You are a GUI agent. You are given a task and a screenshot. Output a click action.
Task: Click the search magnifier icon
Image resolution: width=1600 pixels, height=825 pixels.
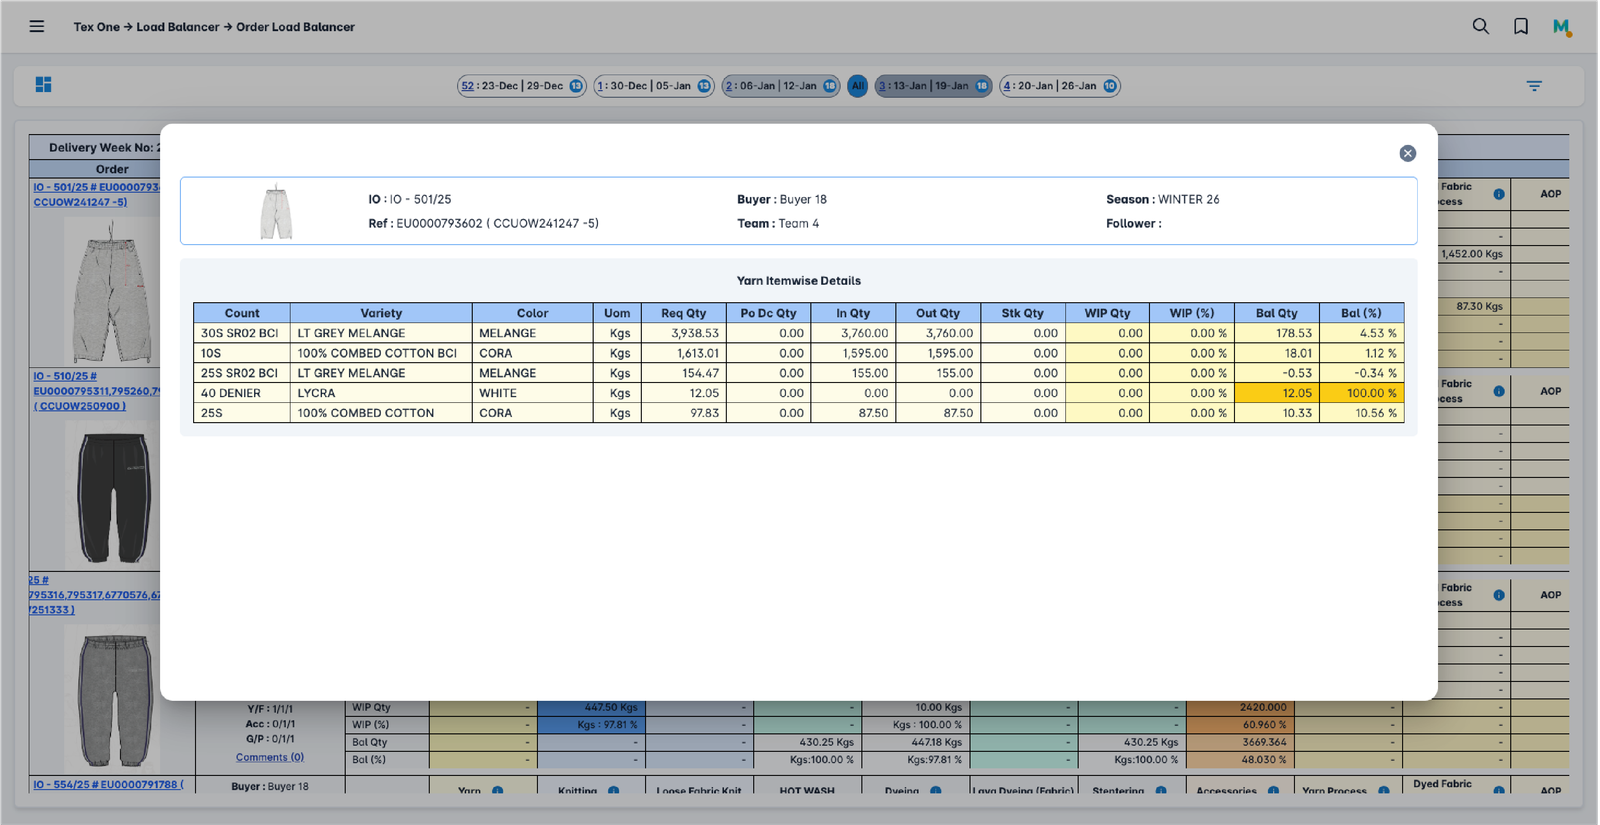click(1480, 27)
